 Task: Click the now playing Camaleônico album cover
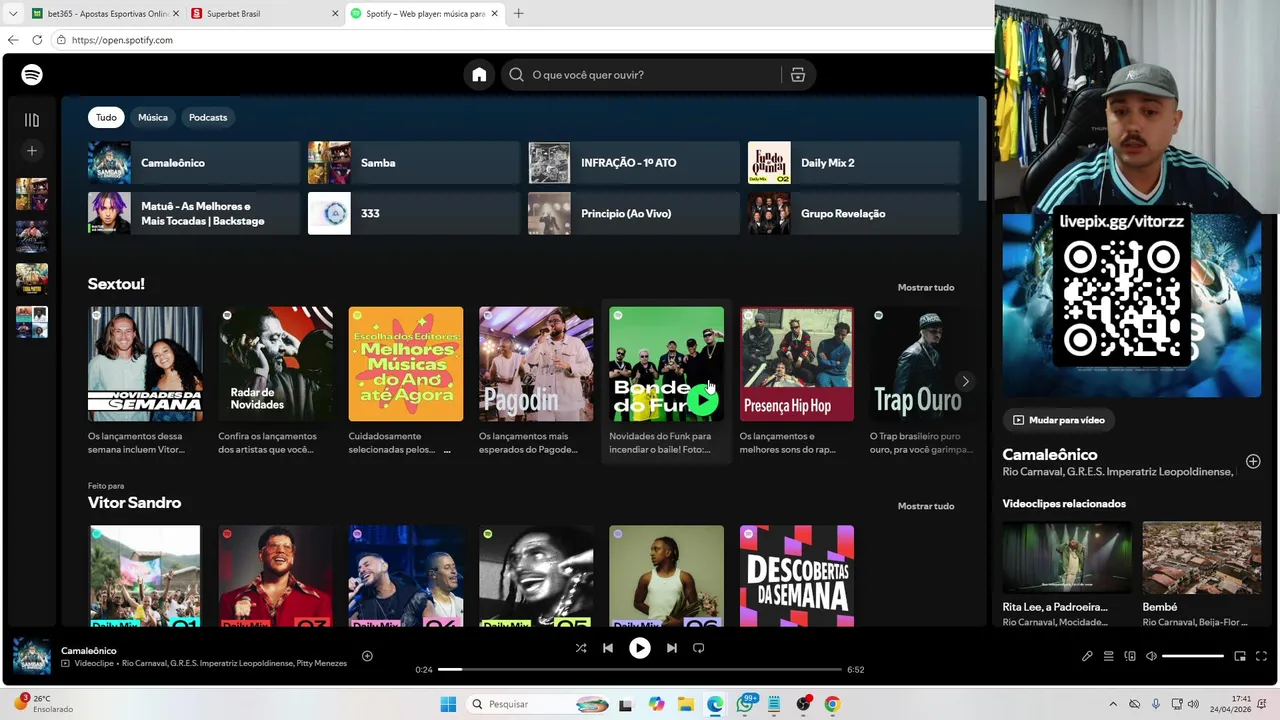[32, 657]
